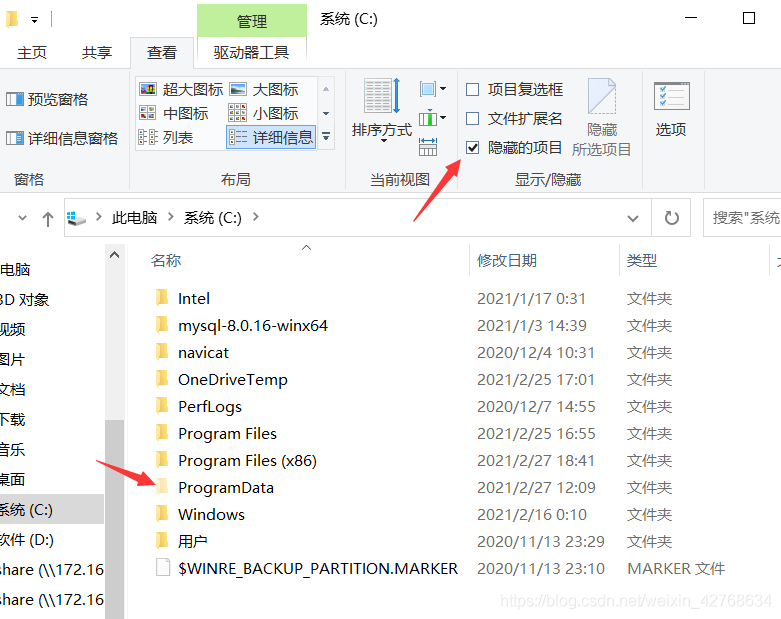Select List (列表) layout
The width and height of the screenshot is (781, 619).
pos(166,137)
